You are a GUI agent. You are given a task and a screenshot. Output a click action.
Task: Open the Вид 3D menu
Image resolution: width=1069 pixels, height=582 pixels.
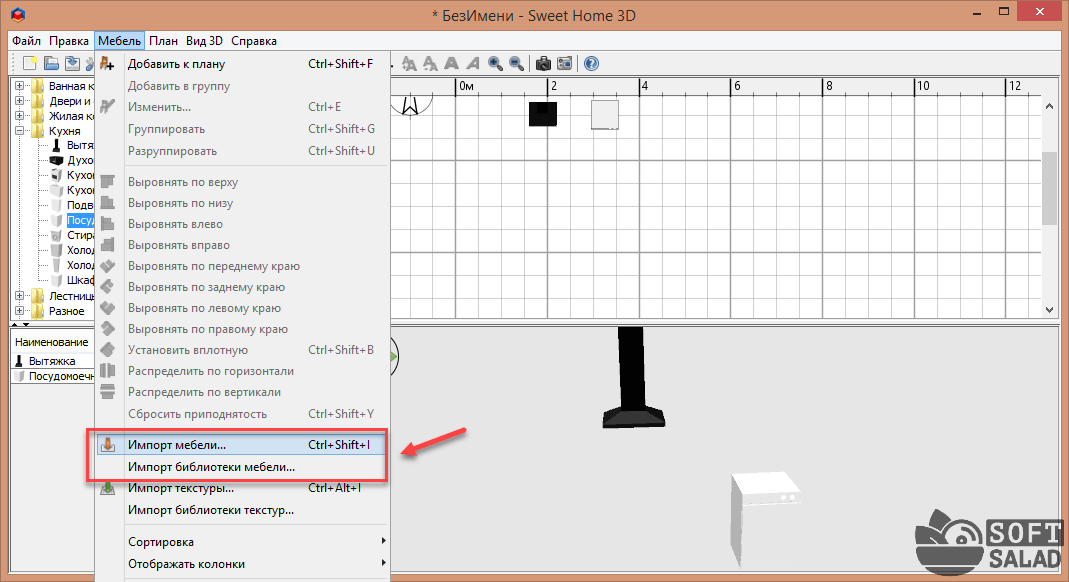pyautogui.click(x=204, y=41)
